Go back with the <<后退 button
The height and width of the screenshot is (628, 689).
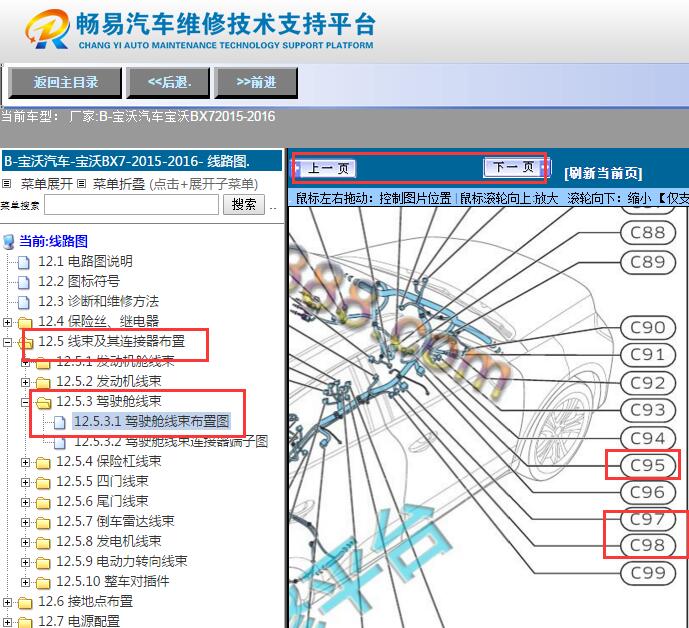coord(168,82)
